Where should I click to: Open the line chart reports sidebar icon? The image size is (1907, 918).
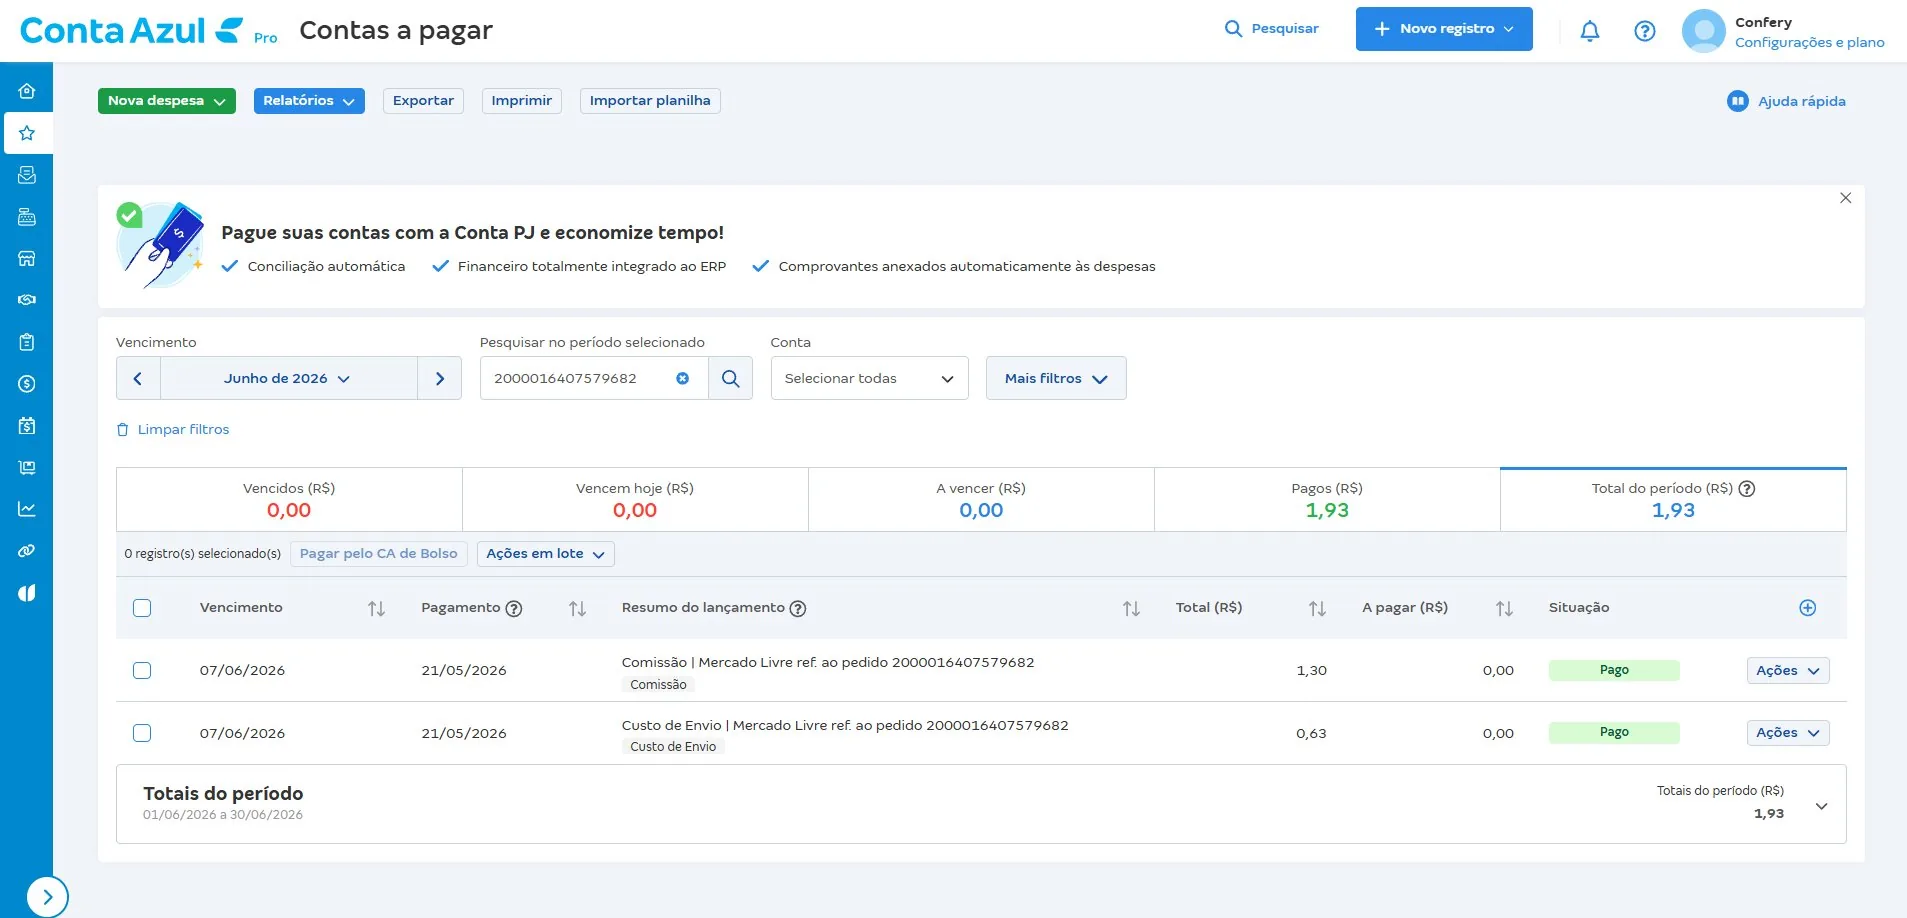(27, 509)
